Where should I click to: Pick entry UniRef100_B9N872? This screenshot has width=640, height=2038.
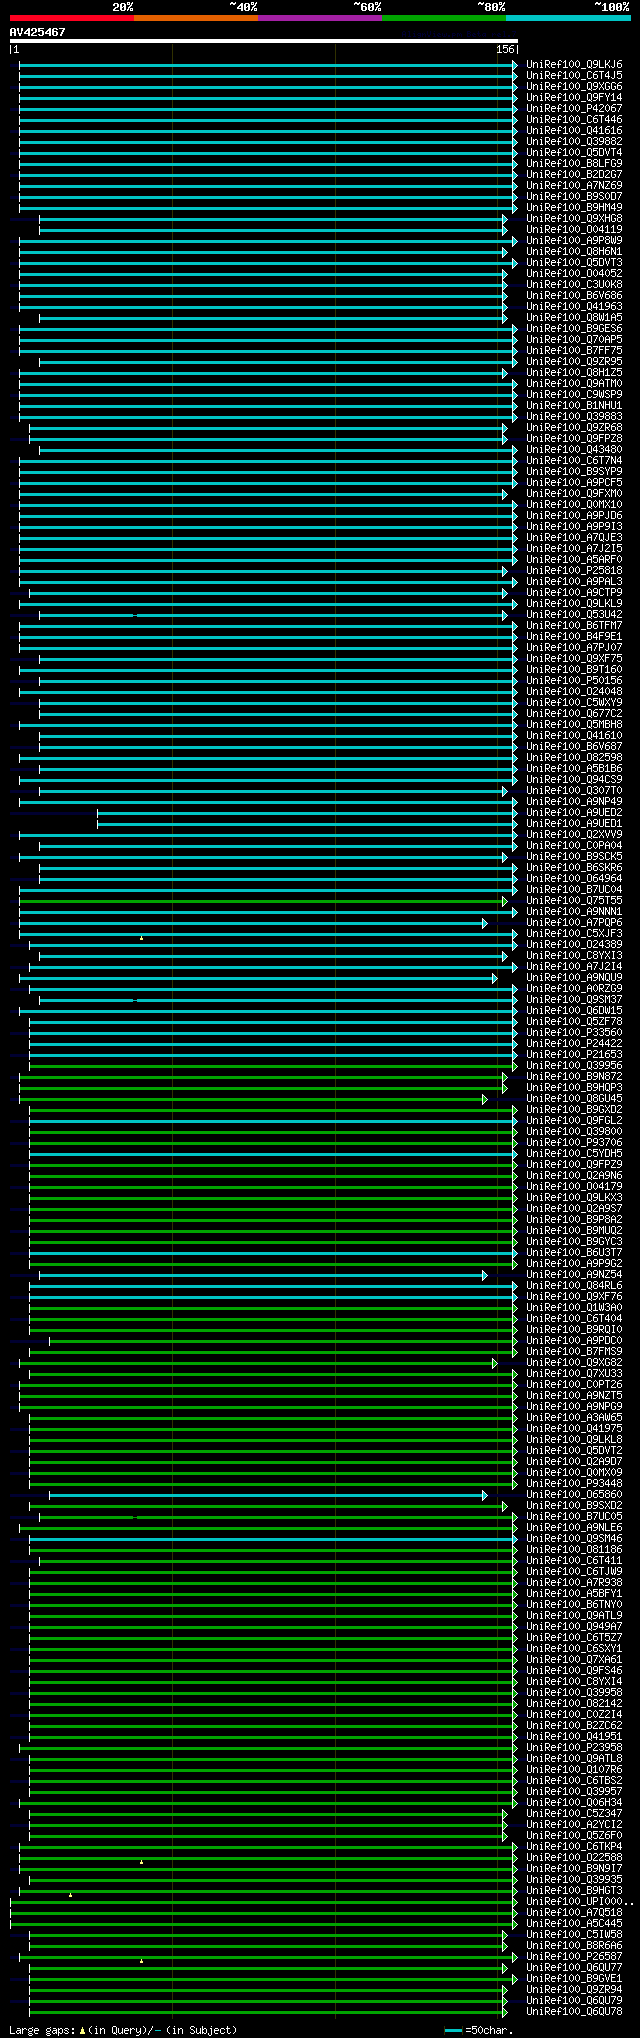coord(574,1076)
